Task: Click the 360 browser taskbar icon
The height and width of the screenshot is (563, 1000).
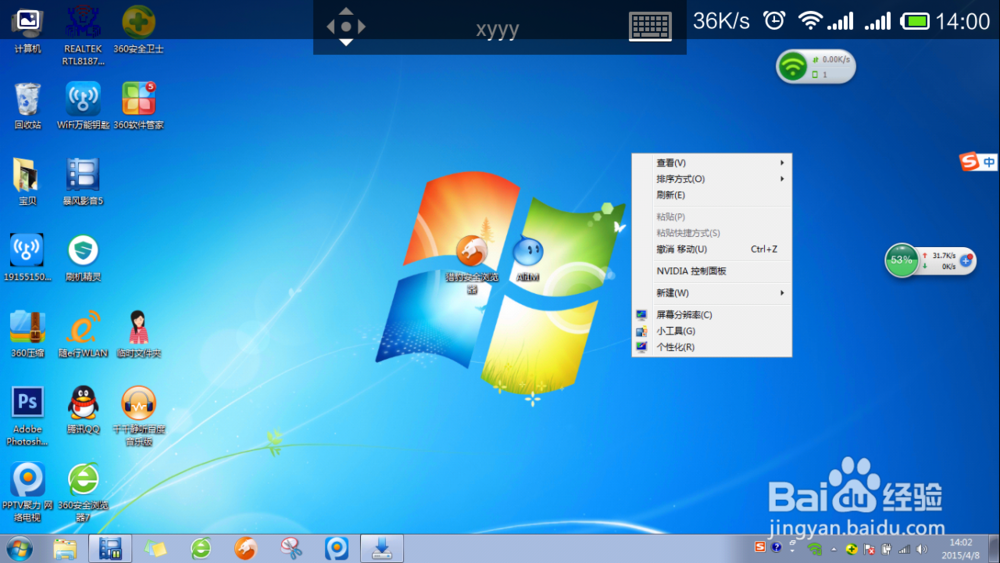Action: click(201, 548)
